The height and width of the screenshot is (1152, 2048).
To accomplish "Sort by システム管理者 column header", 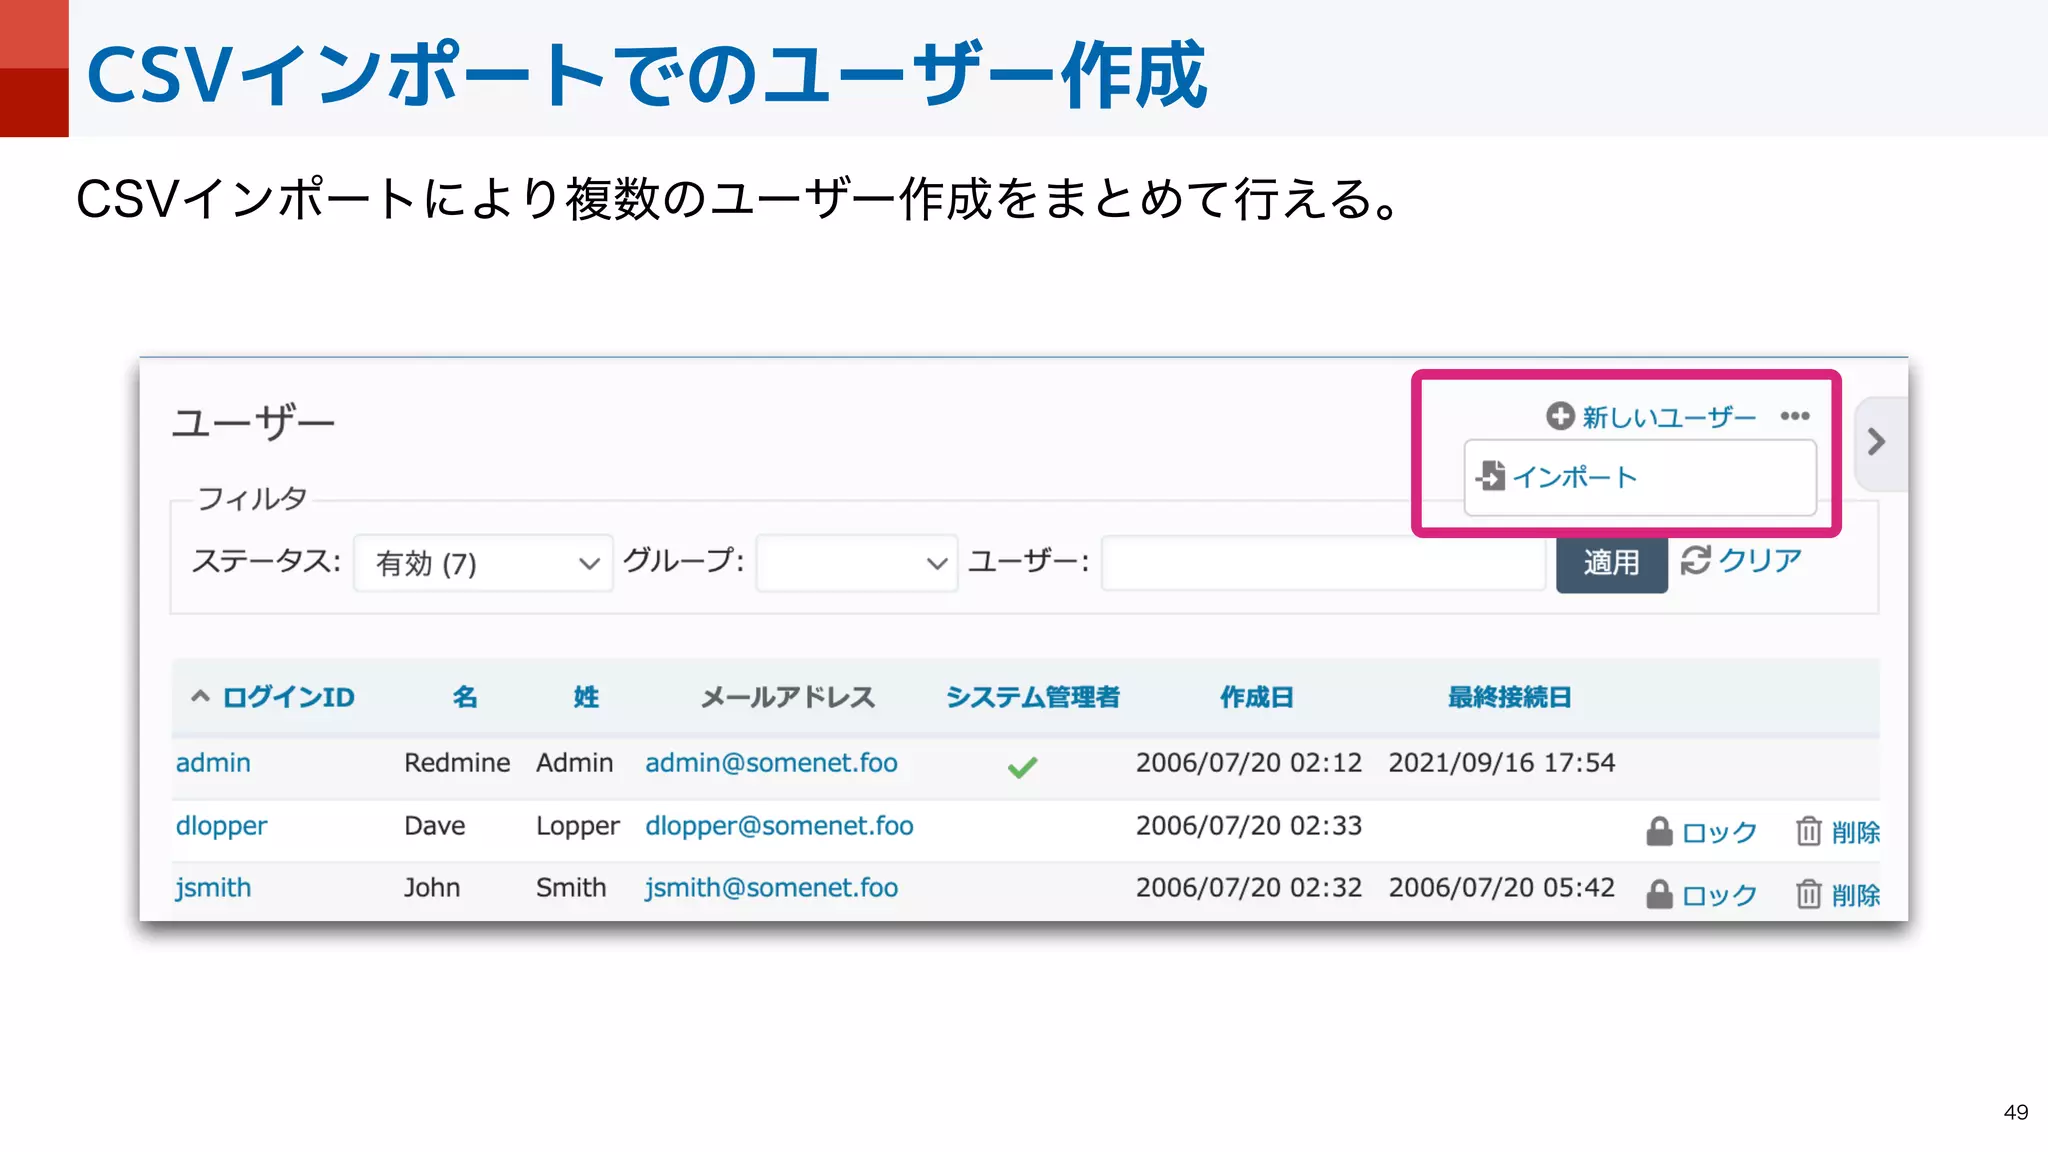I will [x=1033, y=697].
